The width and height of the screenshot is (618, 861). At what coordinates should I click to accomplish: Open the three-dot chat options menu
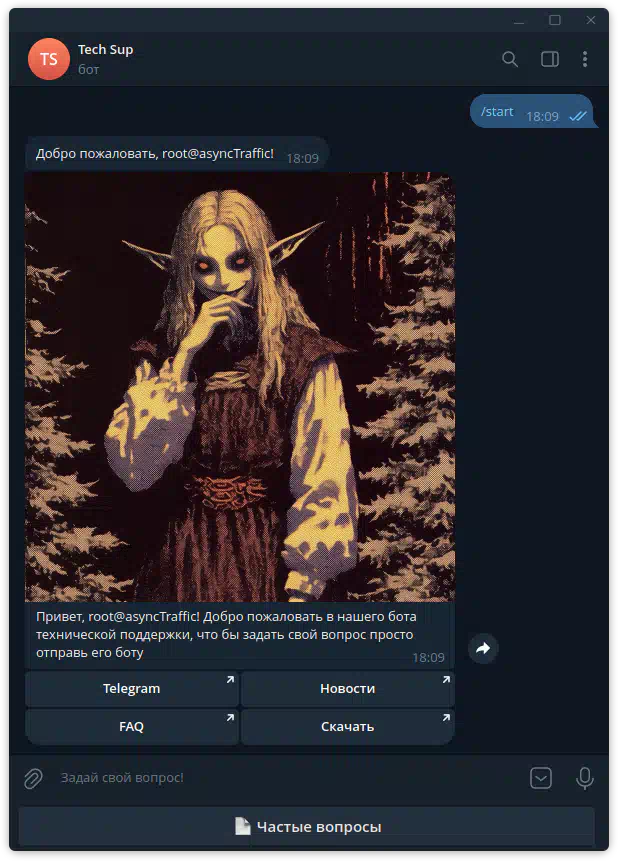pyautogui.click(x=585, y=59)
